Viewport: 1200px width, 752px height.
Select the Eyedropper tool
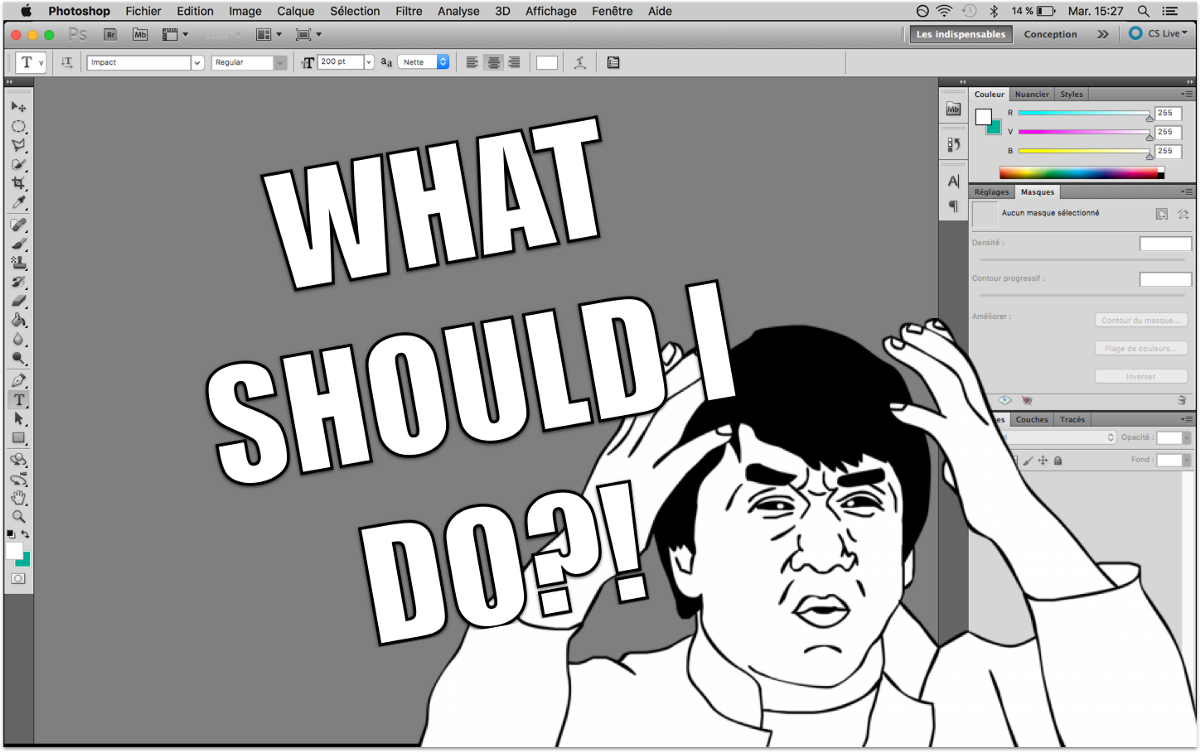click(18, 203)
